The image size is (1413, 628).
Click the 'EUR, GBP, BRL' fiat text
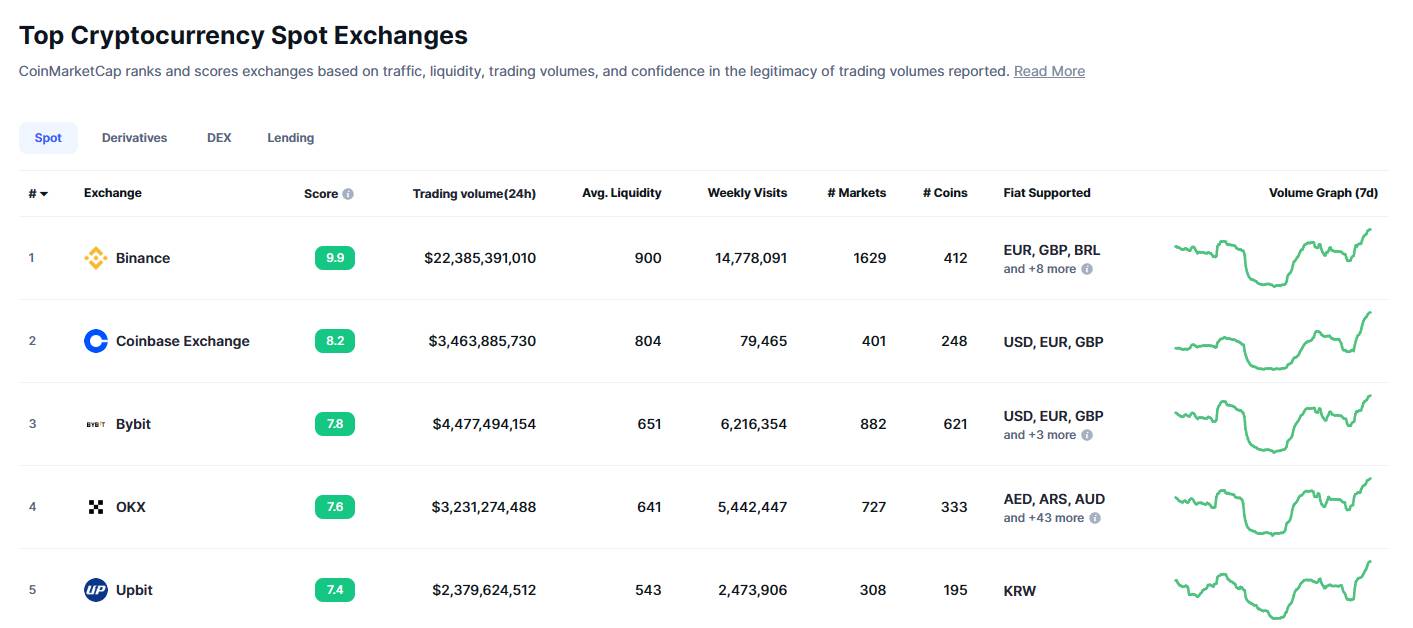click(1052, 250)
